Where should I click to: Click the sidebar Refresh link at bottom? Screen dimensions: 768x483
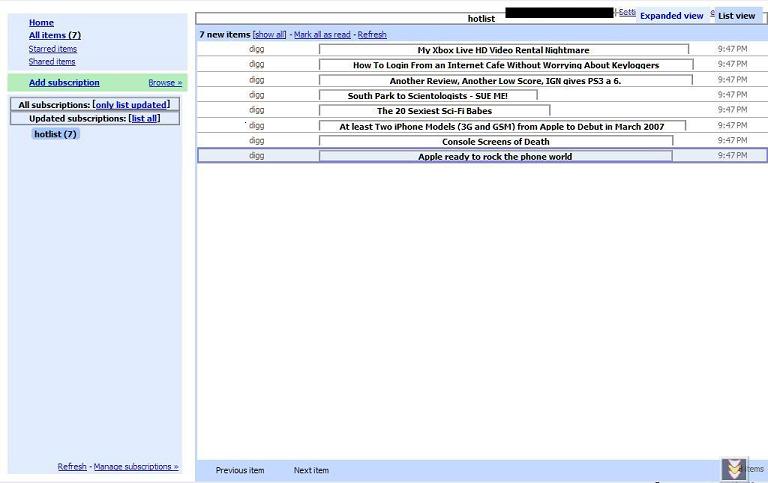72,467
